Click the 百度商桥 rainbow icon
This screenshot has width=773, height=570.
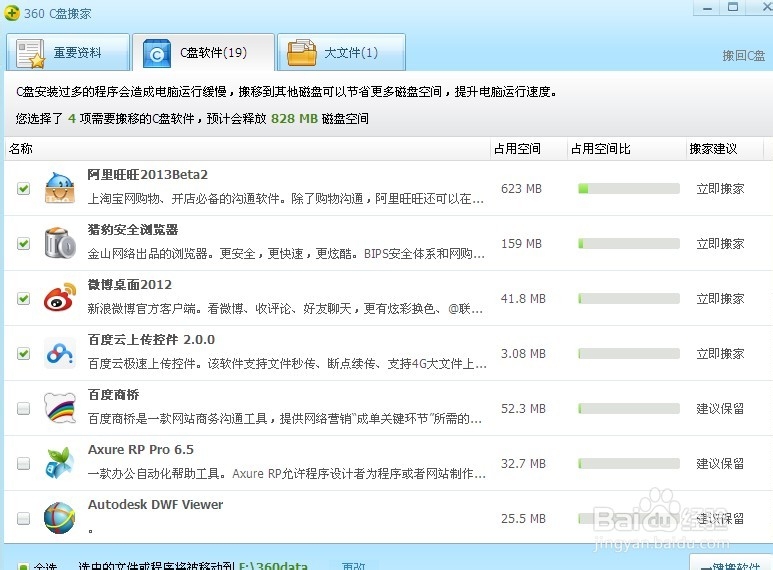pos(60,408)
